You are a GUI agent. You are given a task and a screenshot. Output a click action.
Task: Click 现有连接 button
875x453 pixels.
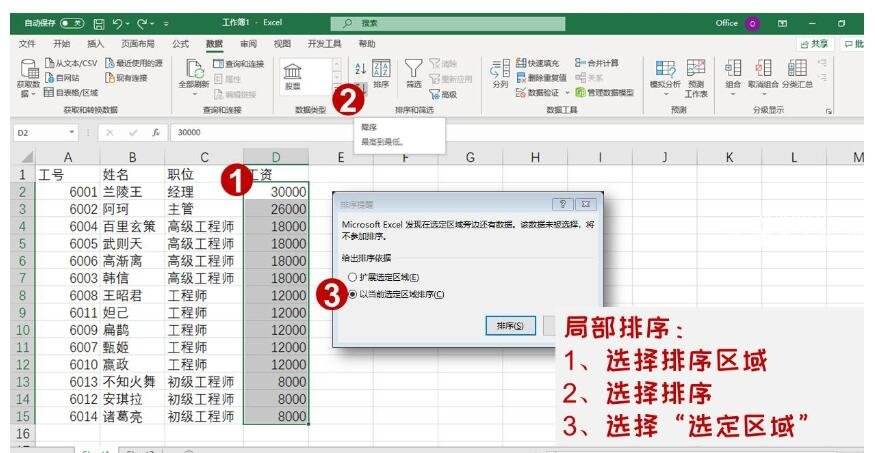click(x=127, y=78)
